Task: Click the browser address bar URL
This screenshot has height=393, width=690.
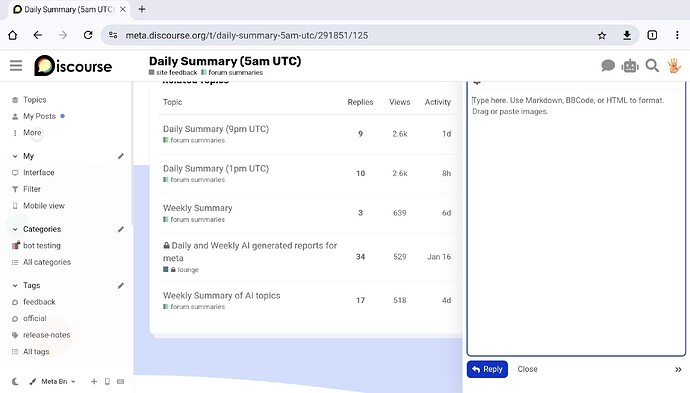Action: [246, 35]
